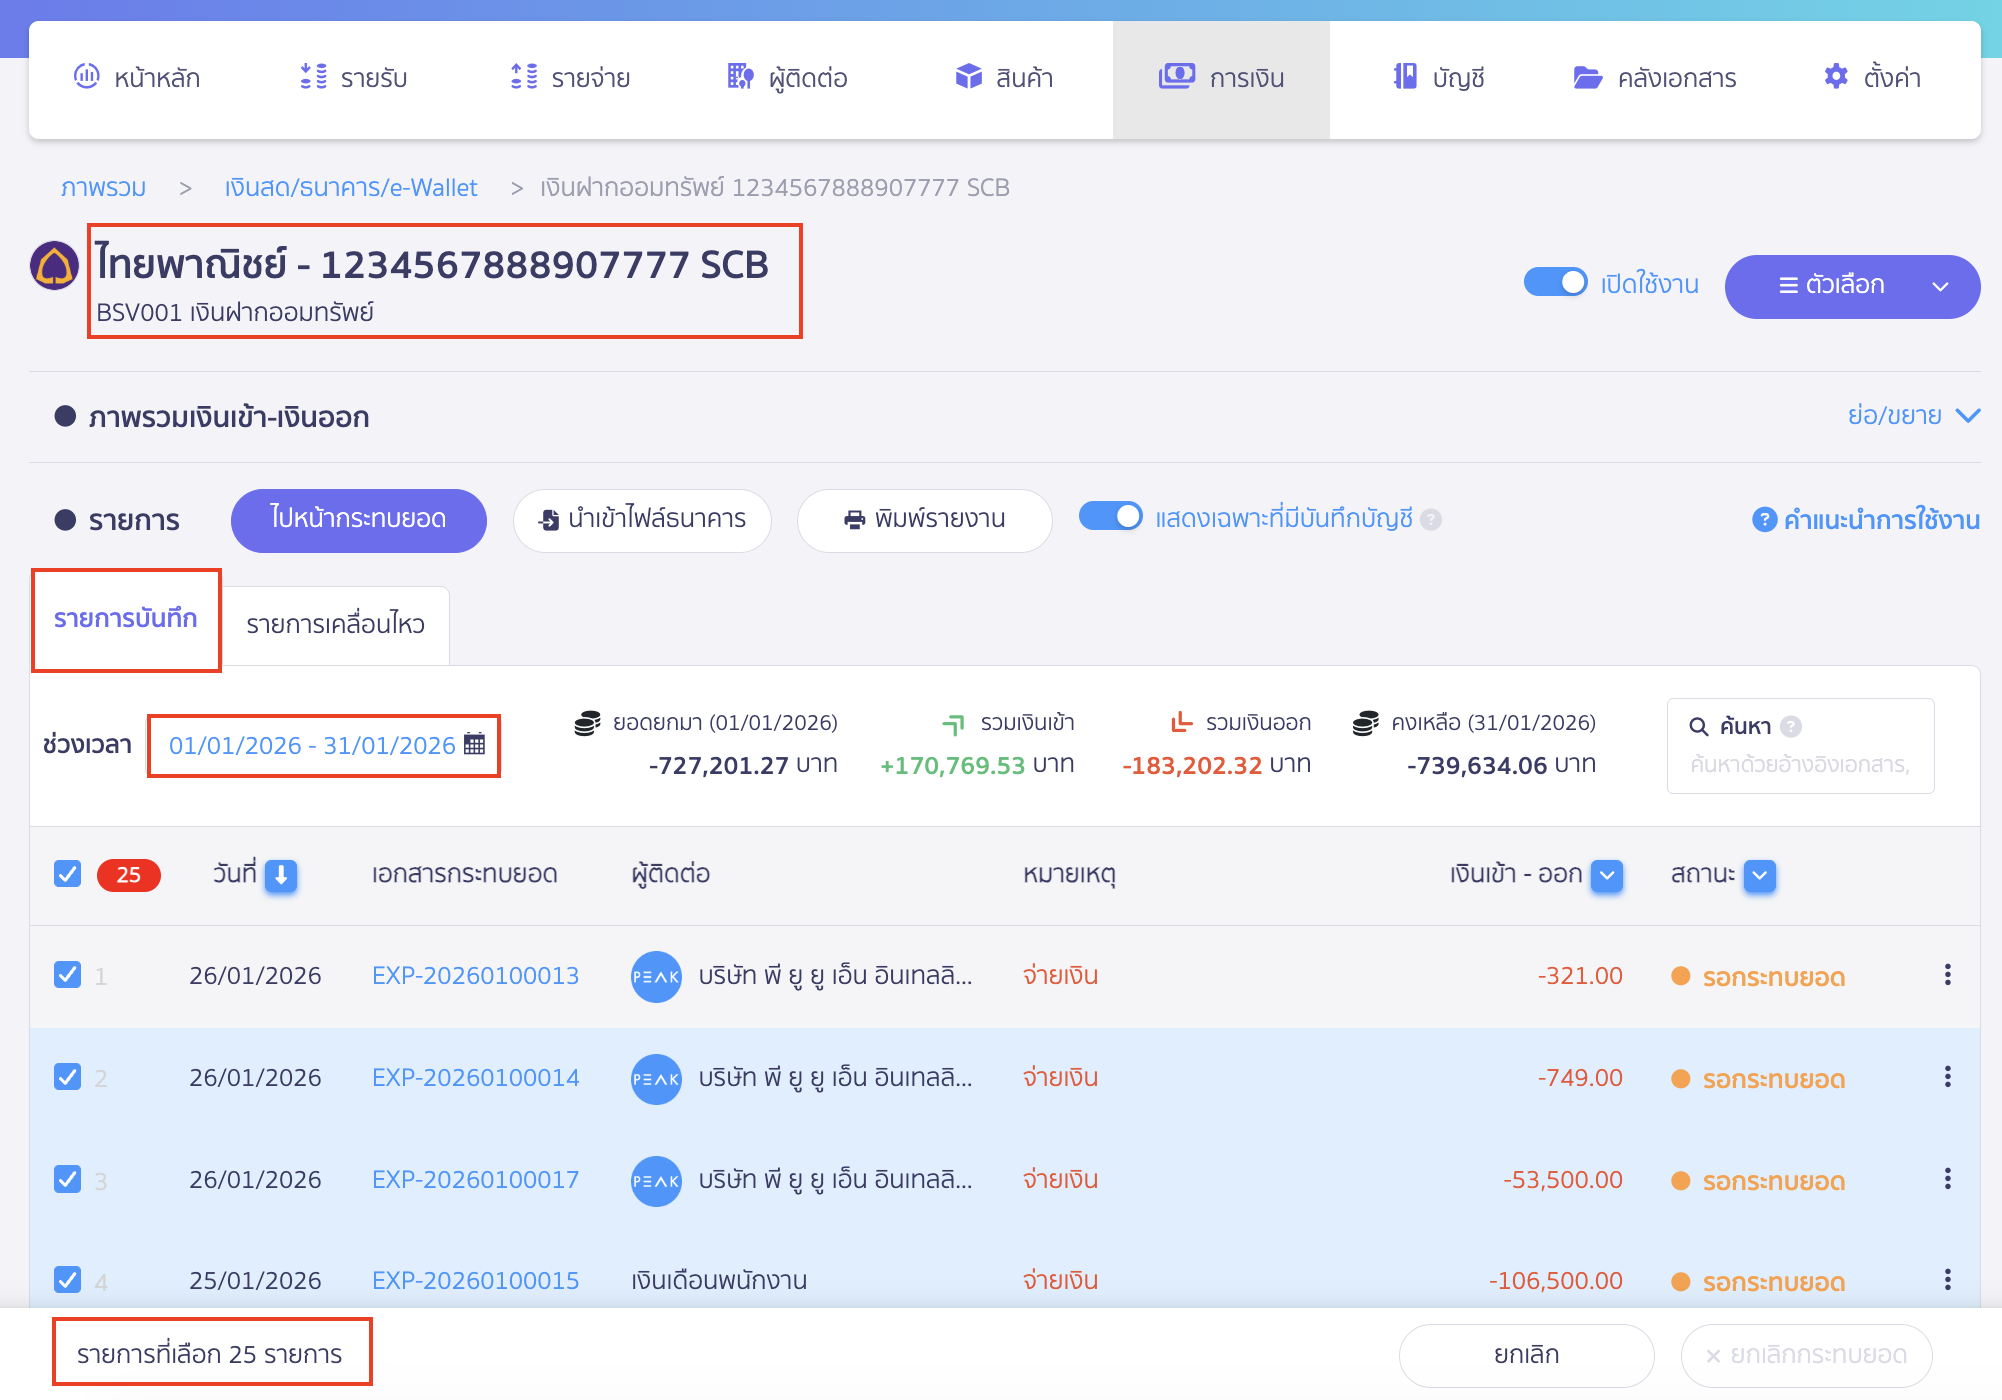The width and height of the screenshot is (2002, 1400).
Task: Click the SCB bank logo icon
Action: point(54,266)
